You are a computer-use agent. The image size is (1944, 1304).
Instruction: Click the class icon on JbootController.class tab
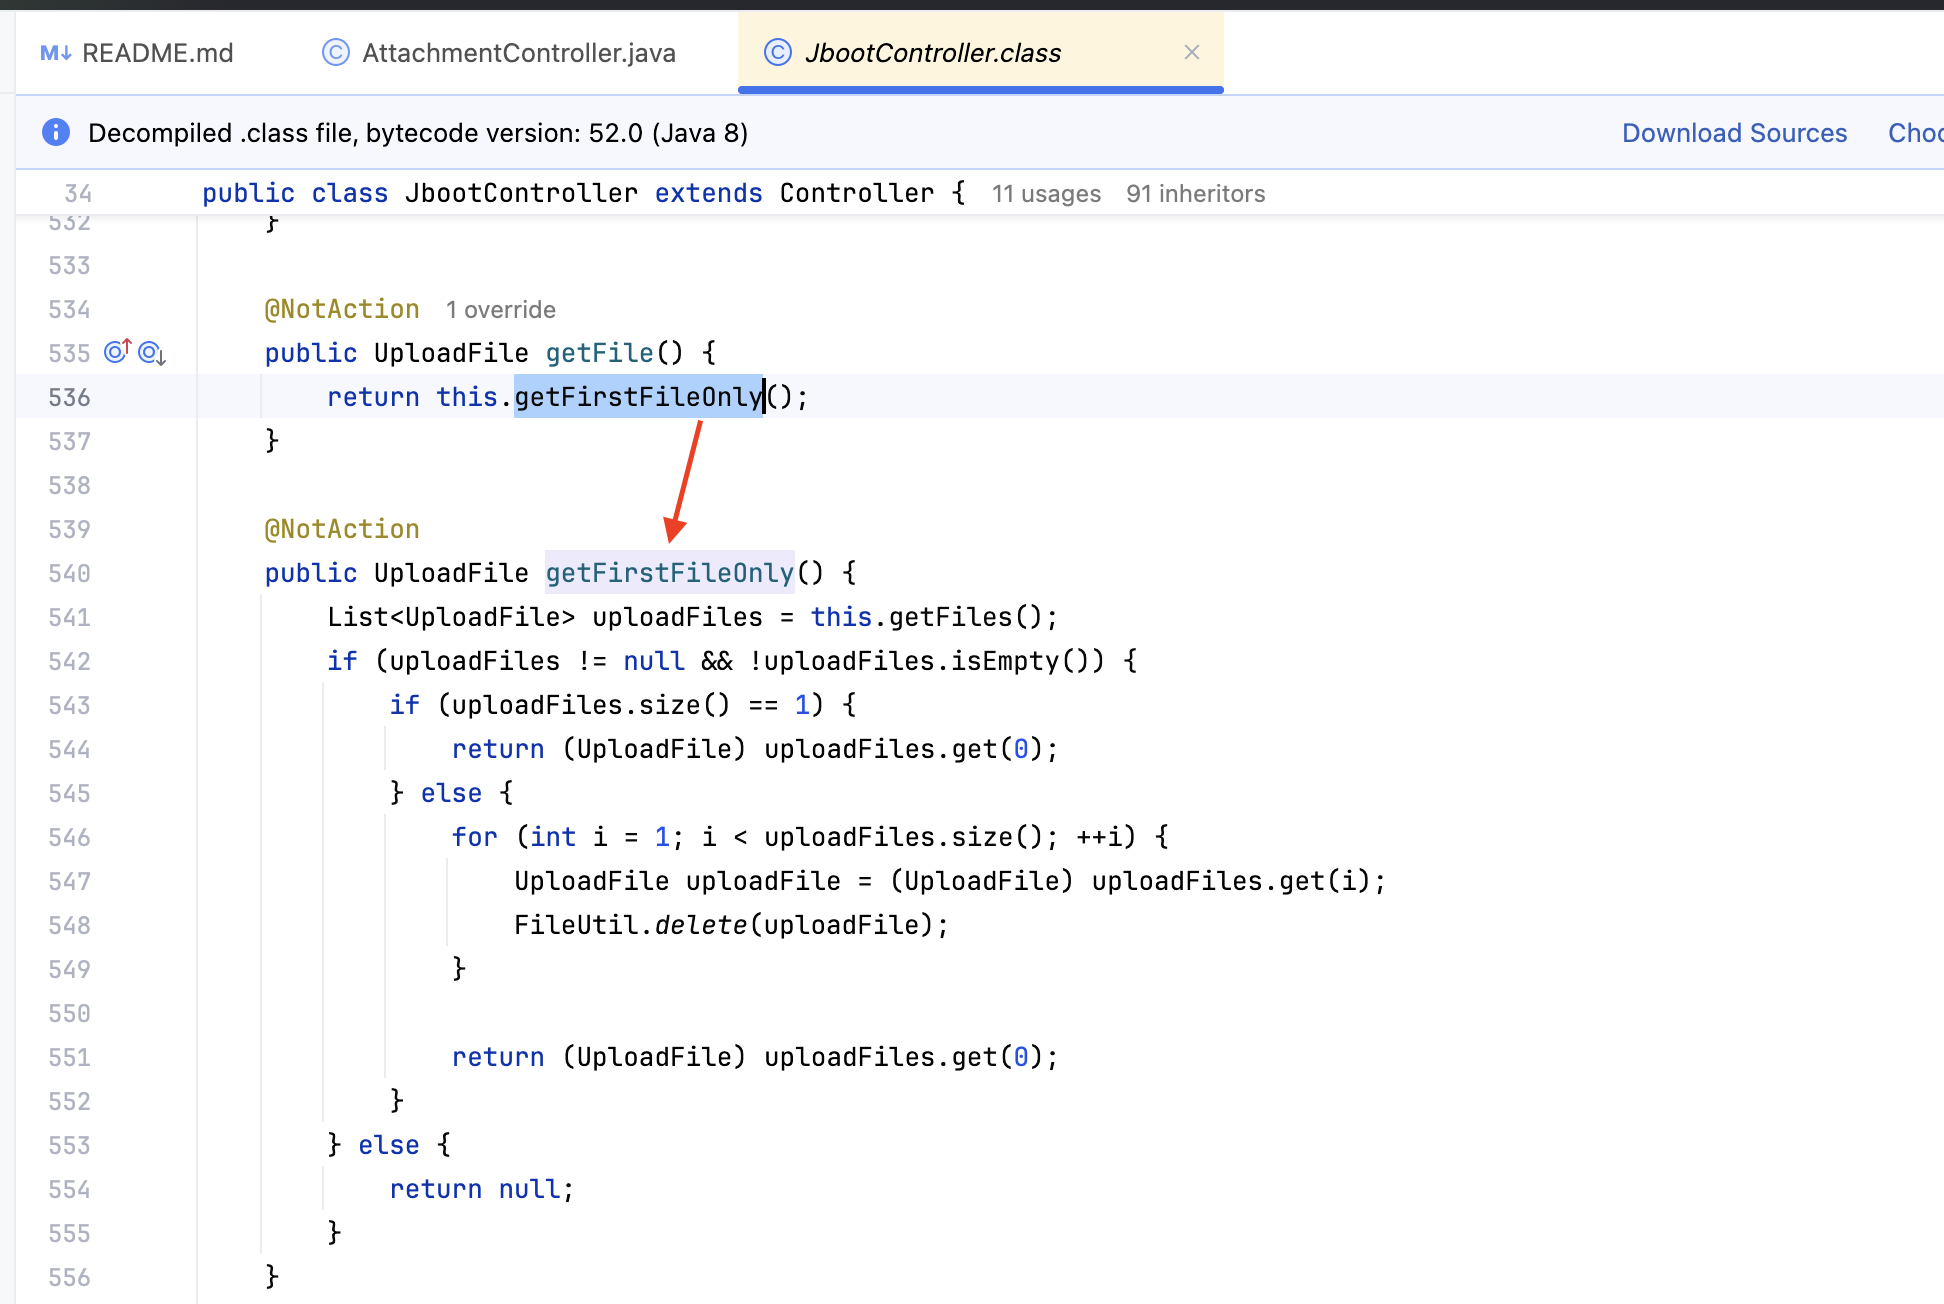(778, 52)
